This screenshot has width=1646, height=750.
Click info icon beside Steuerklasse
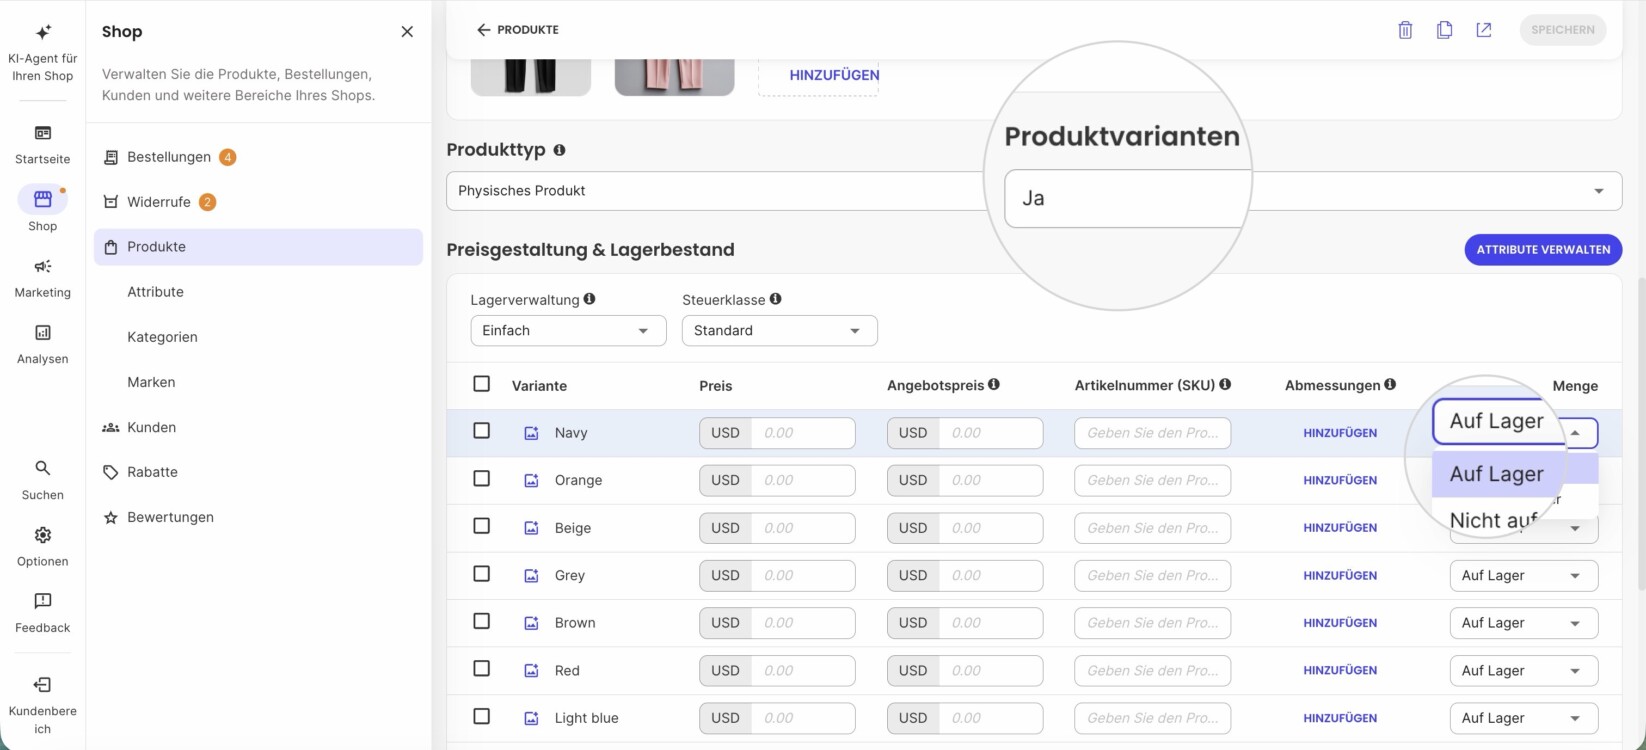775,299
